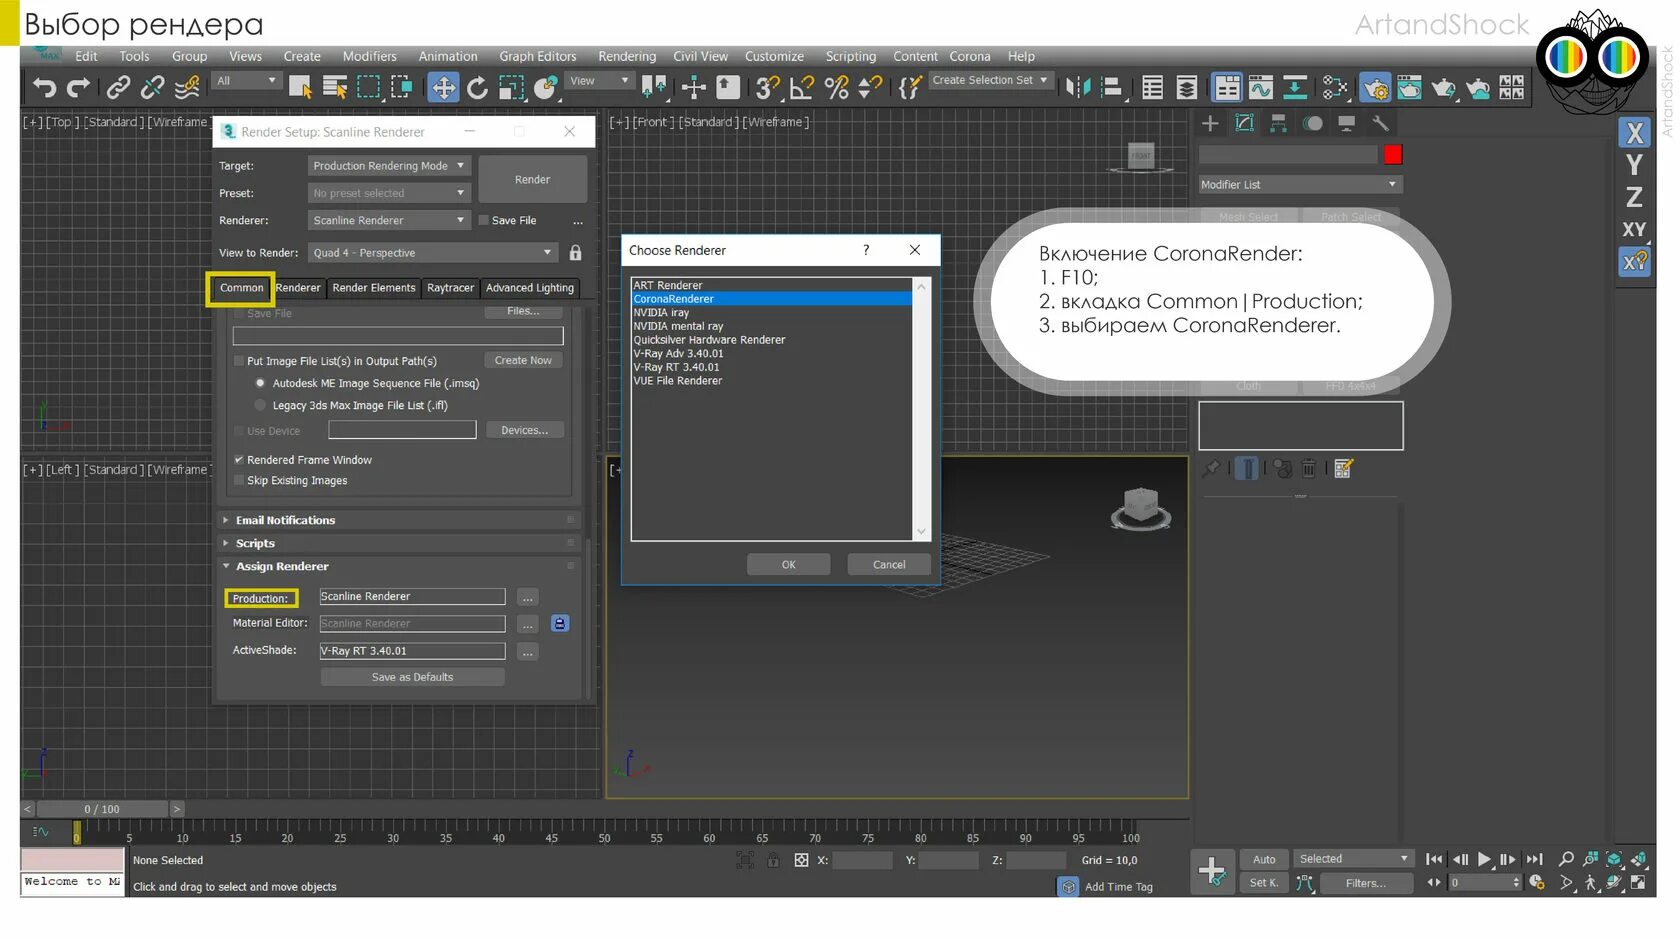Screen dimensions: 1680x939
Task: Open the Corona menu
Action: click(x=970, y=56)
